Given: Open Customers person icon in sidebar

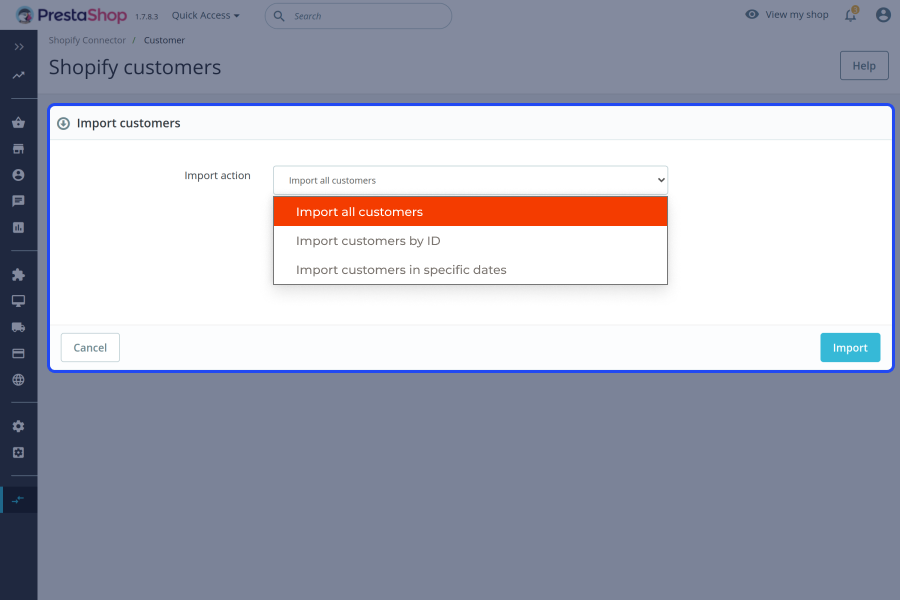Looking at the screenshot, I should coord(18,175).
